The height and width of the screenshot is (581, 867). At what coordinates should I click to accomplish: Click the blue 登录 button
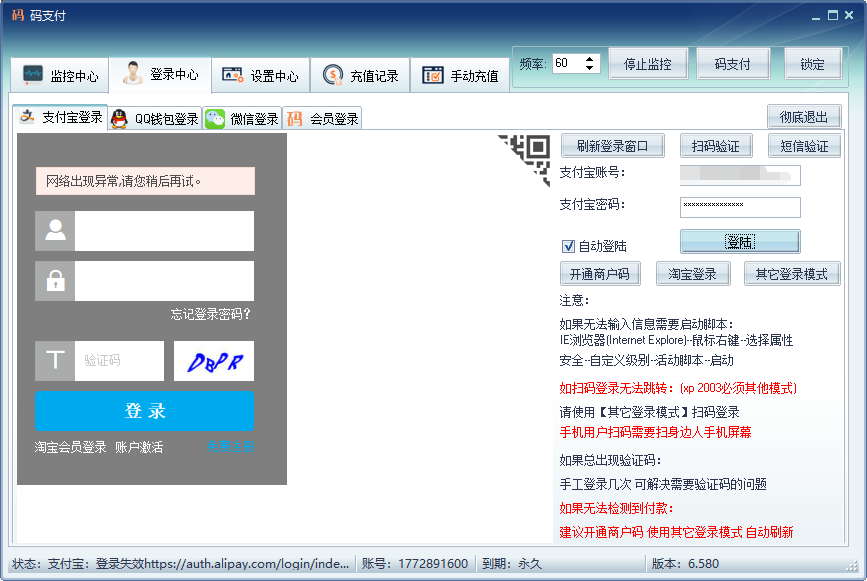point(145,411)
